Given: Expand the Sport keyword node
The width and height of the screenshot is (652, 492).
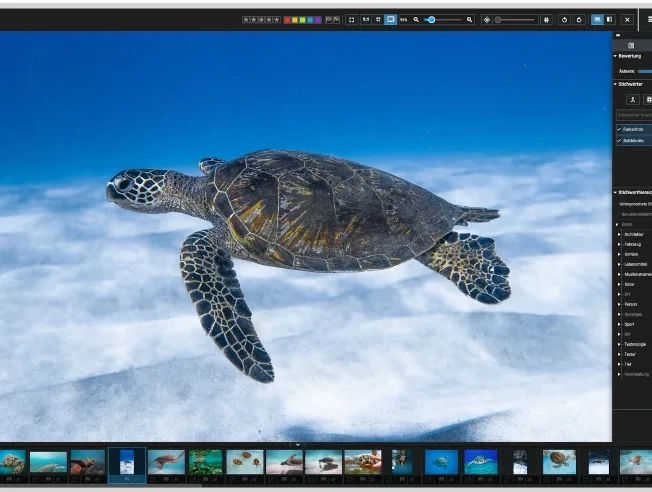Looking at the screenshot, I should click(x=619, y=324).
